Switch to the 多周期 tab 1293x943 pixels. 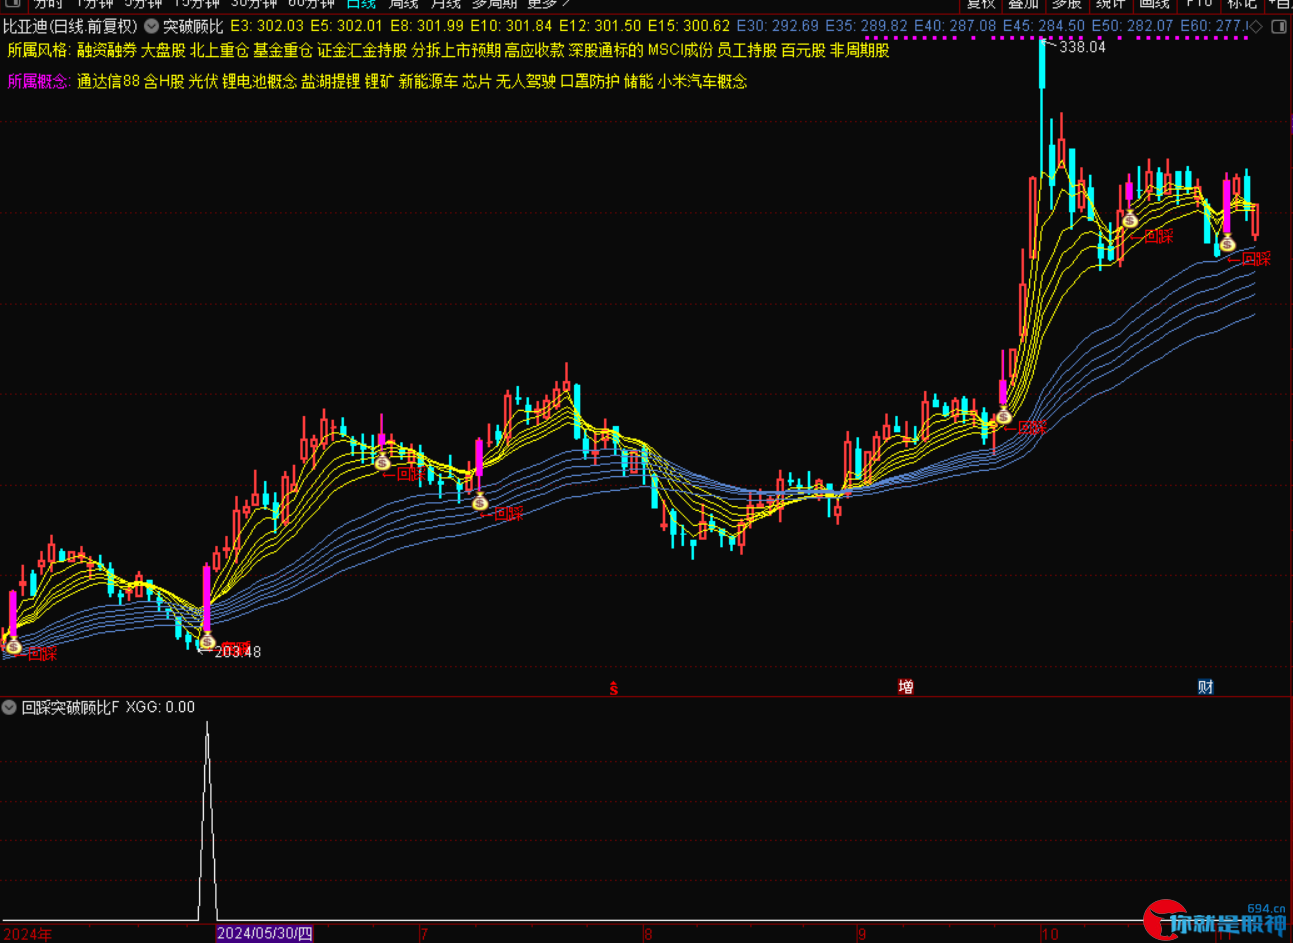(x=494, y=4)
